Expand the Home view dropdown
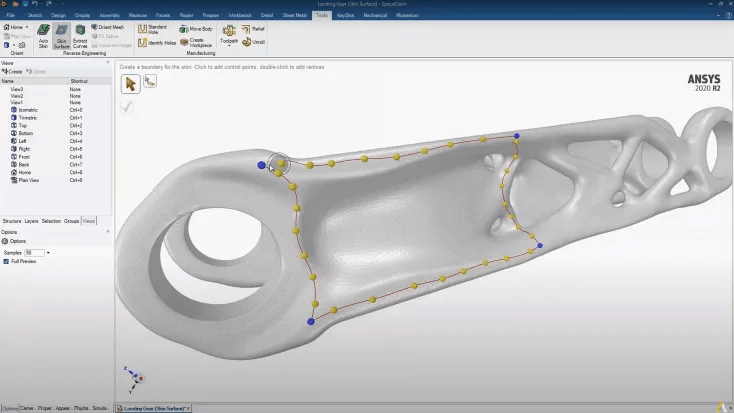 click(27, 27)
